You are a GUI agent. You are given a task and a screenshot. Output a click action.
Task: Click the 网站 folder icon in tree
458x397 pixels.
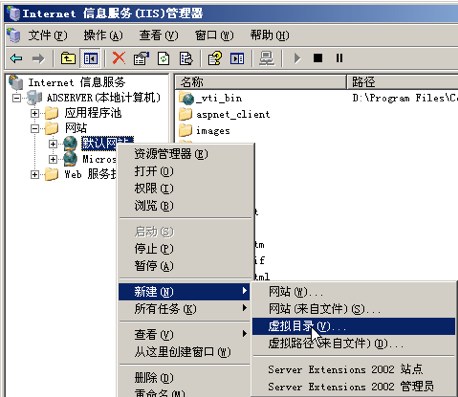[52, 128]
